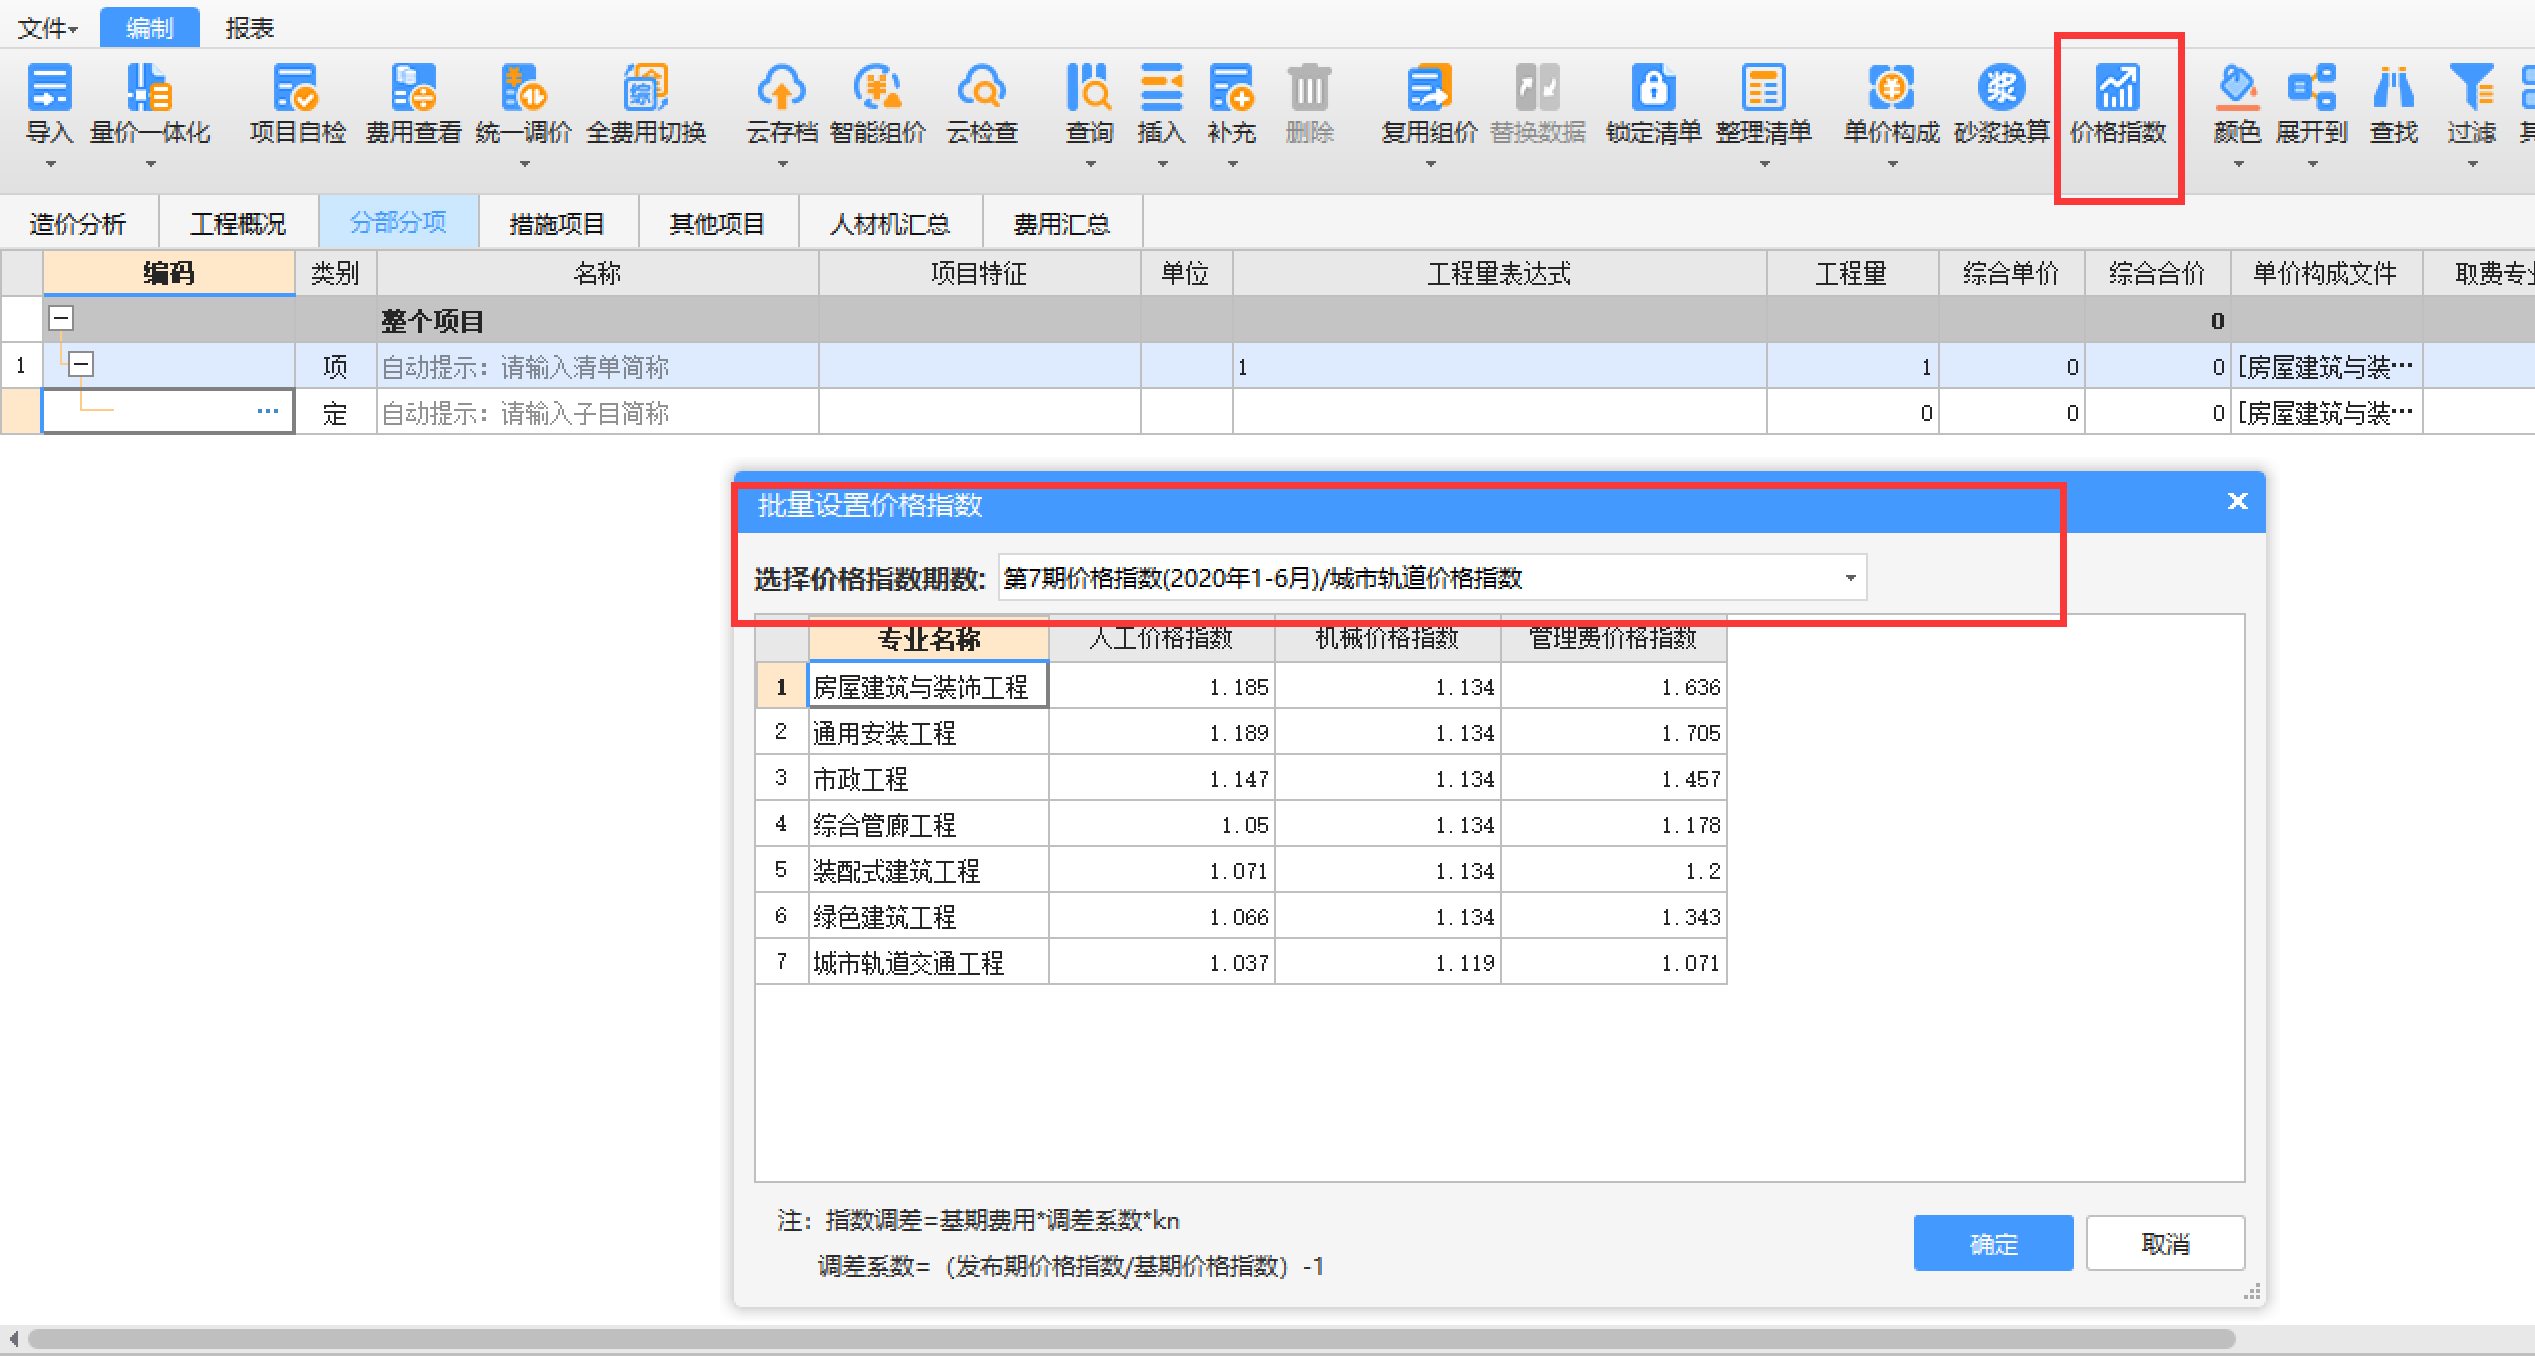Click the 插入 insert icon
This screenshot has width=2535, height=1356.
tap(1161, 87)
